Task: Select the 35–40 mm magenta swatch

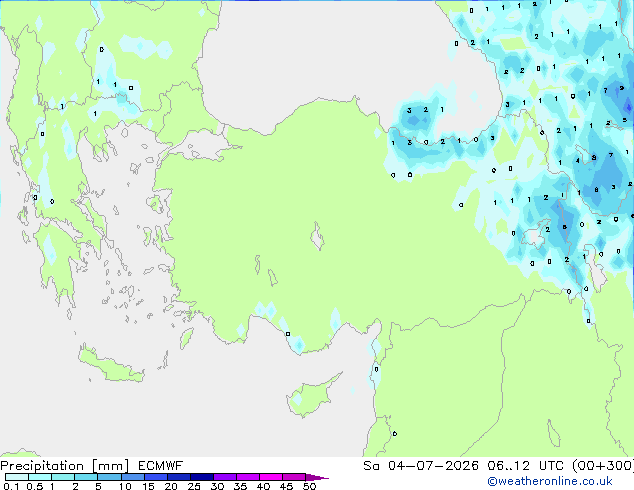Action: coord(248,477)
